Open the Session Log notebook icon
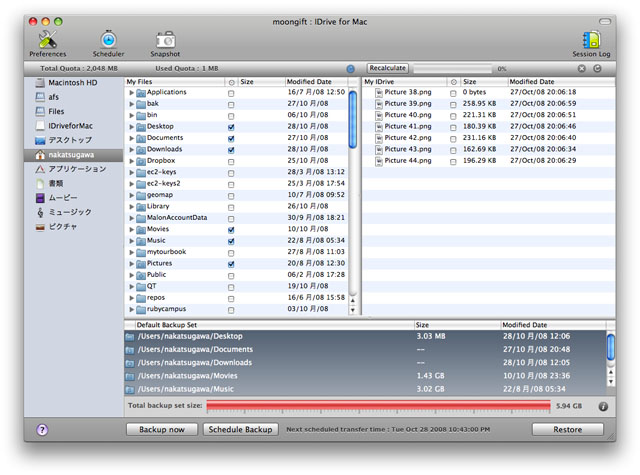Screen dimensions: 640x475 coord(591,40)
